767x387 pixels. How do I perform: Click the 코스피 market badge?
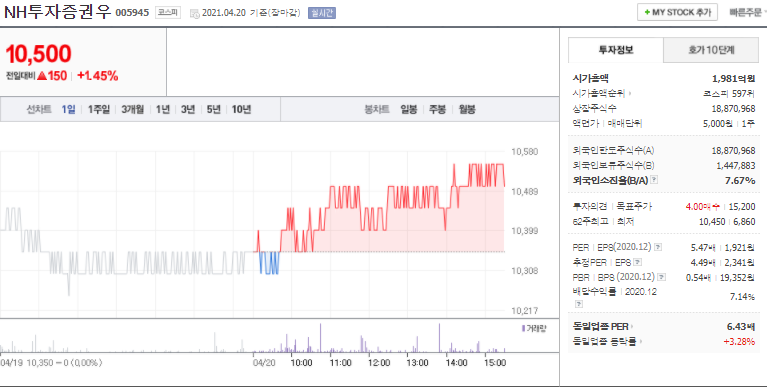pos(168,13)
